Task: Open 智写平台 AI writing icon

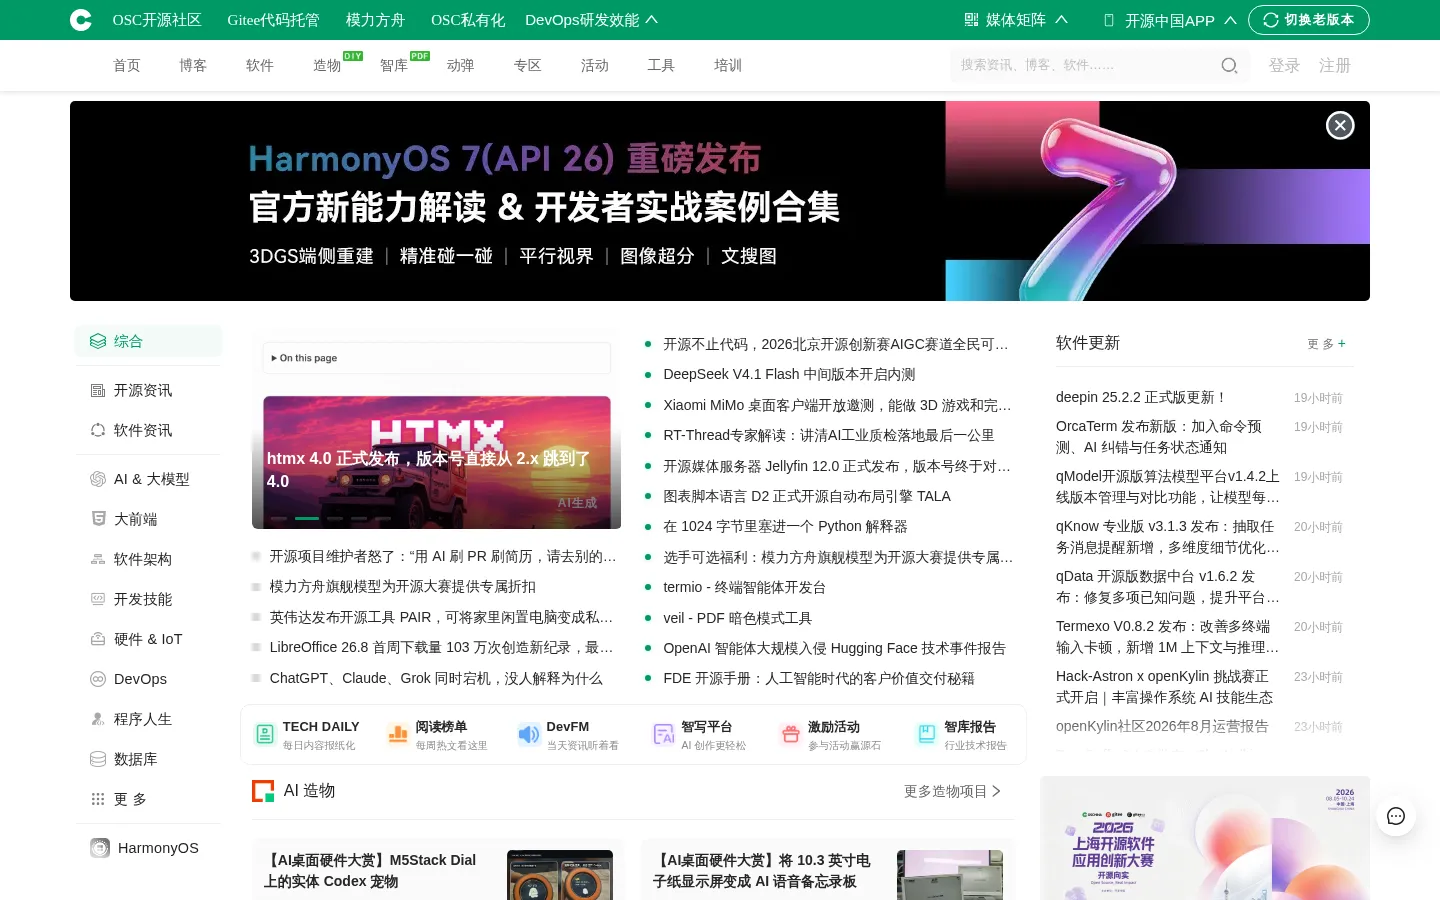Action: [664, 734]
